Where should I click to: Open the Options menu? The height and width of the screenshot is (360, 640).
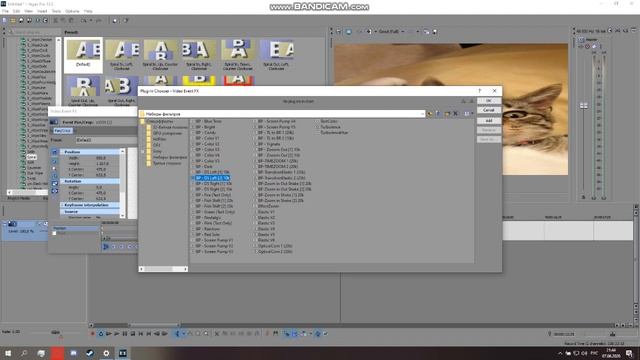(72, 11)
